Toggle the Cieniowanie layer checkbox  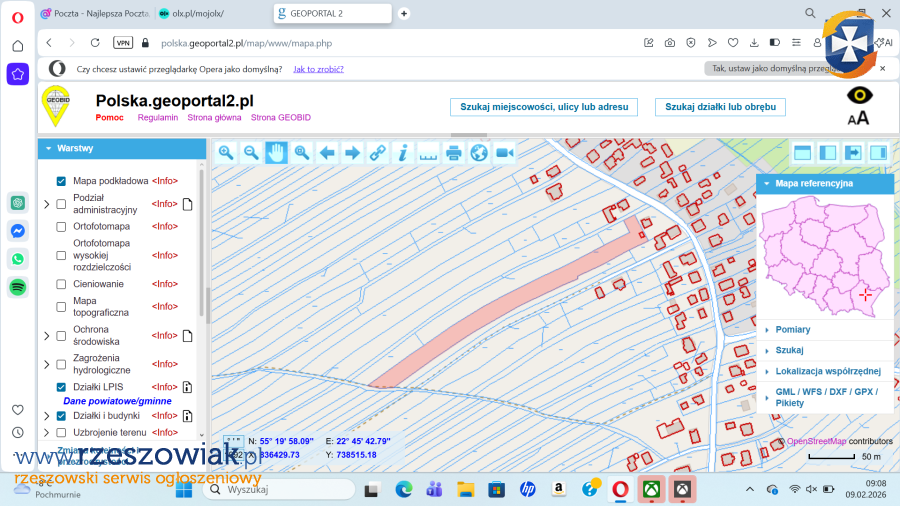(61, 284)
